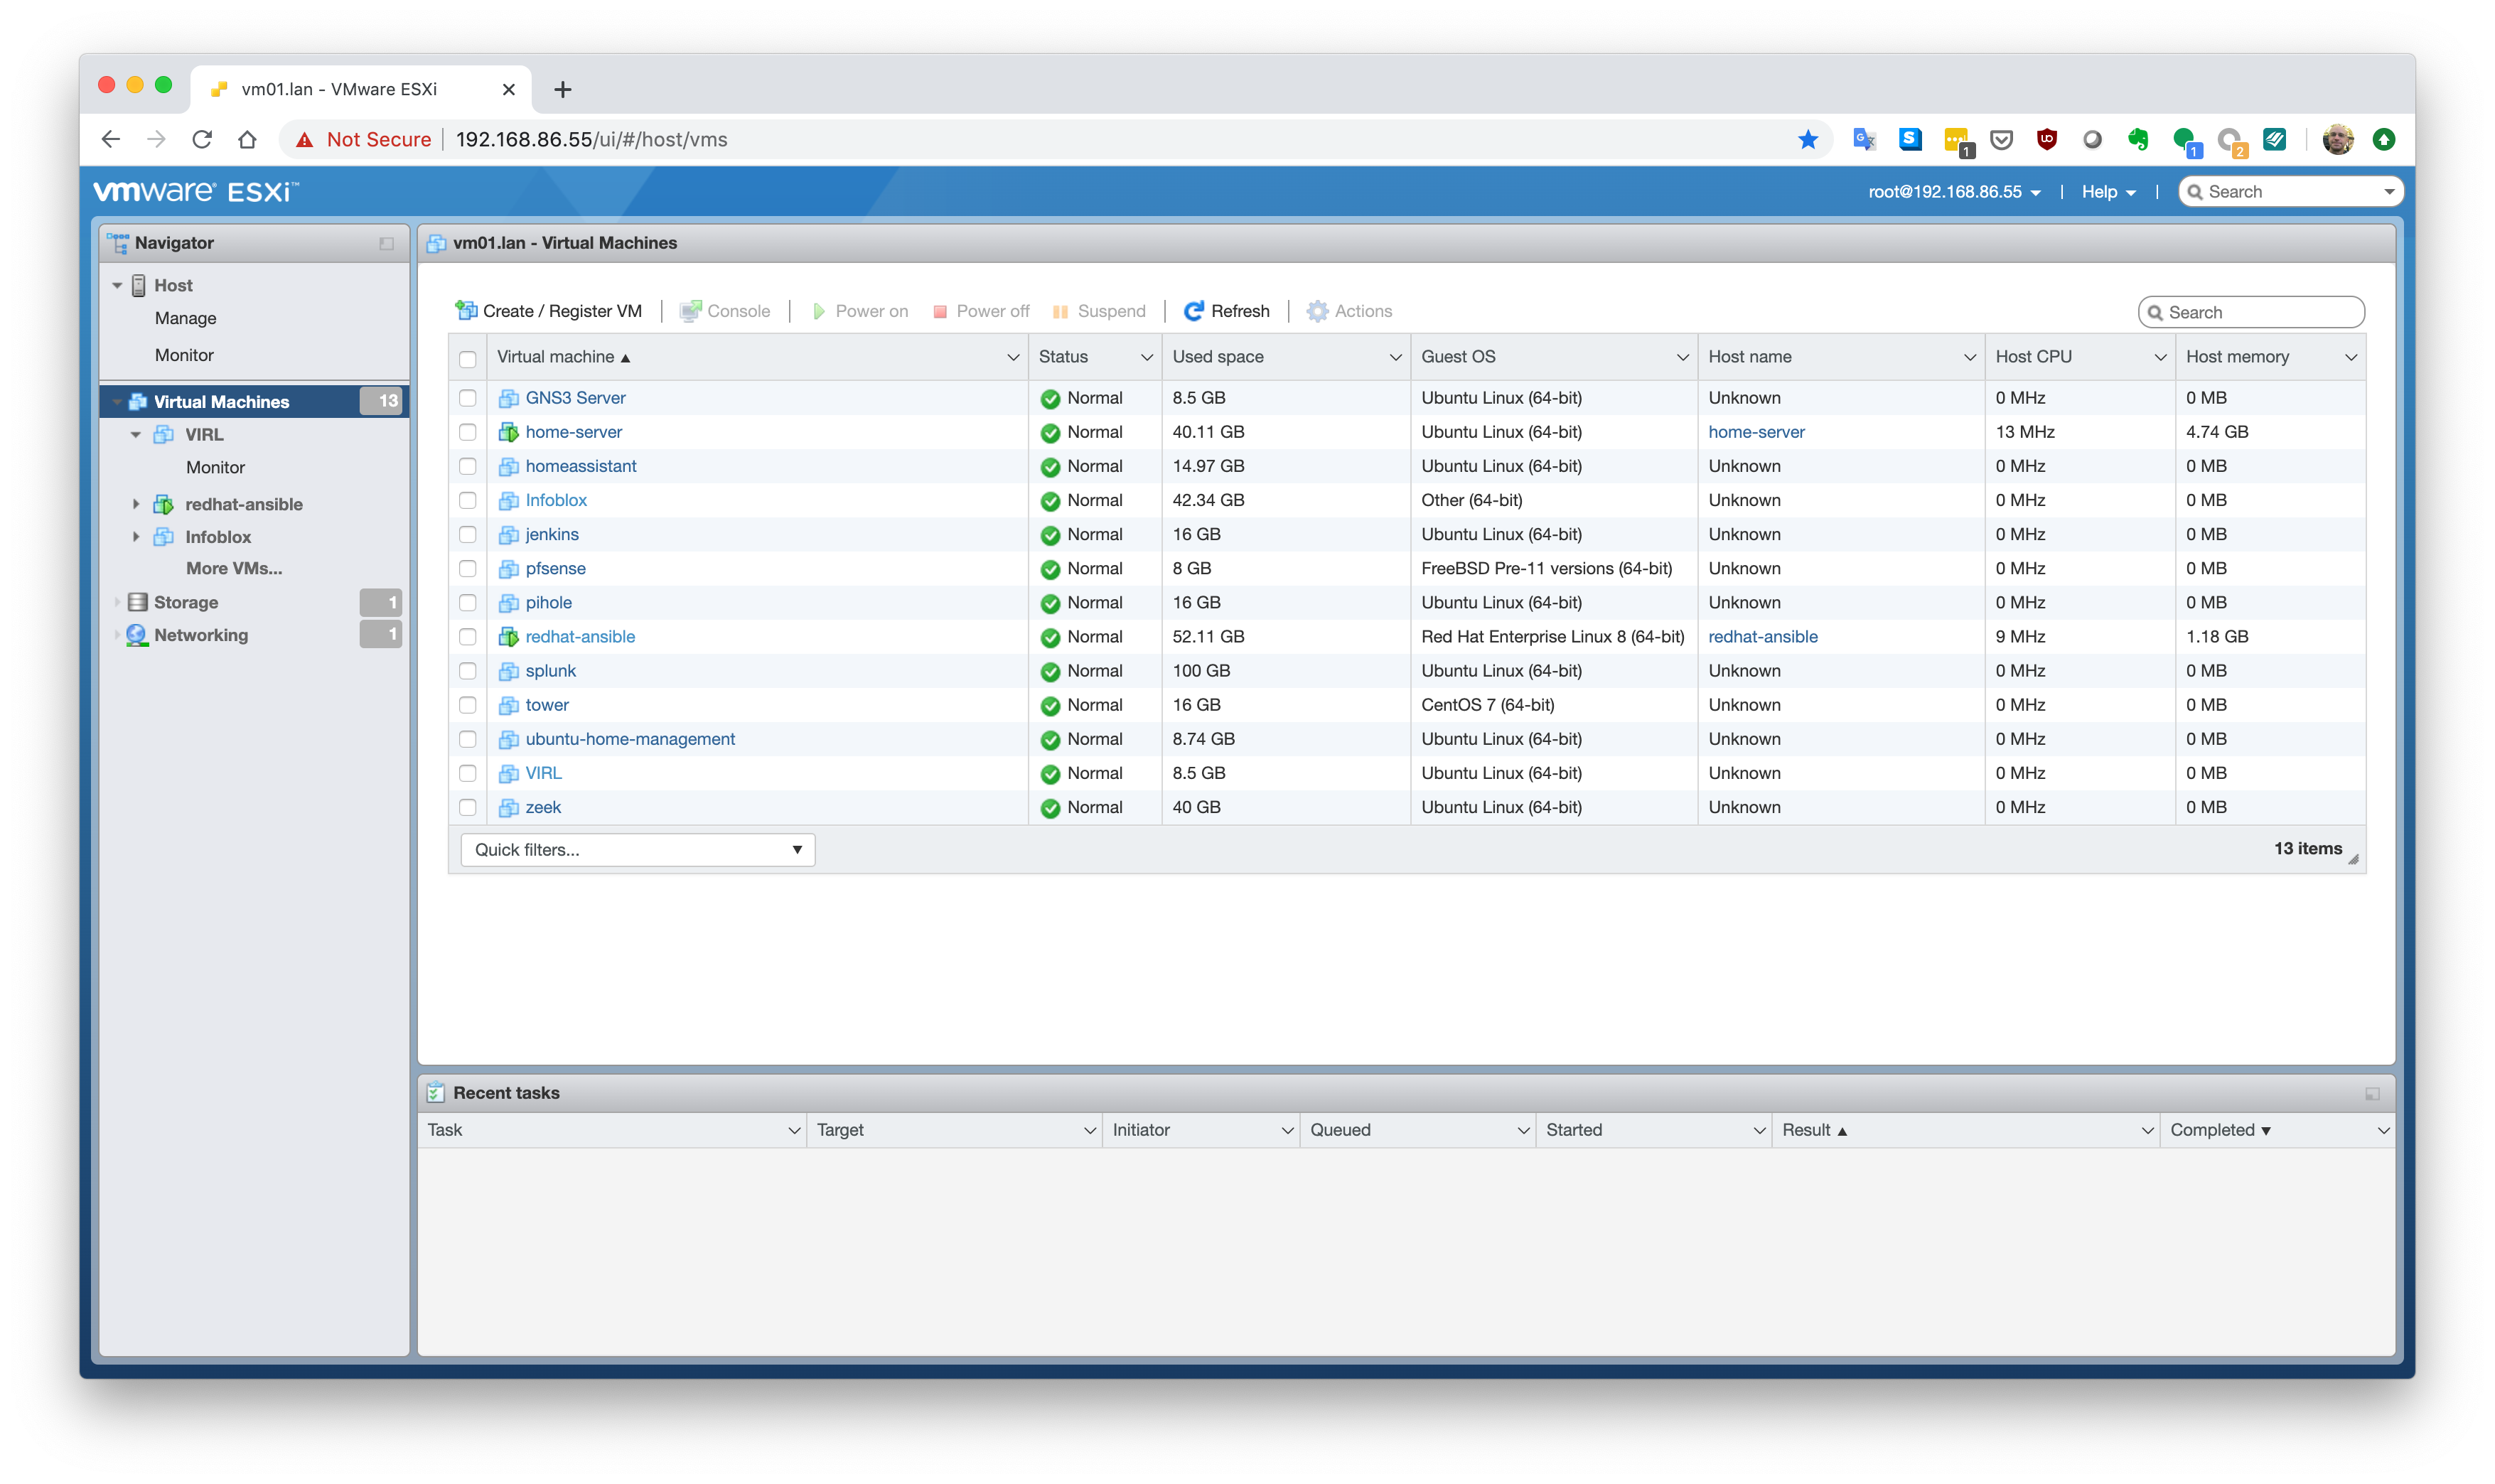
Task: Minimize the Recent tasks panel icon
Action: (x=2372, y=1094)
